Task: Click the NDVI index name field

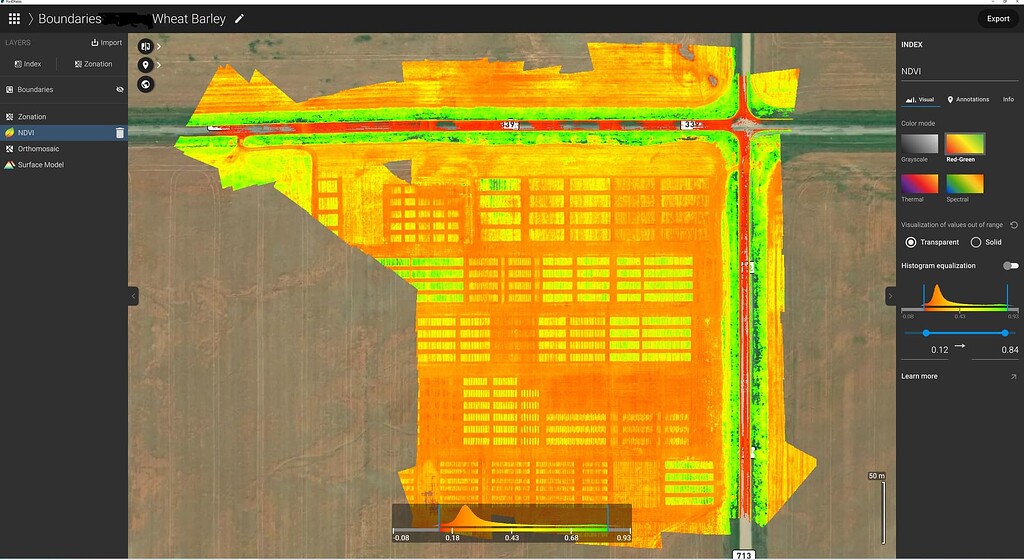Action: [x=959, y=72]
